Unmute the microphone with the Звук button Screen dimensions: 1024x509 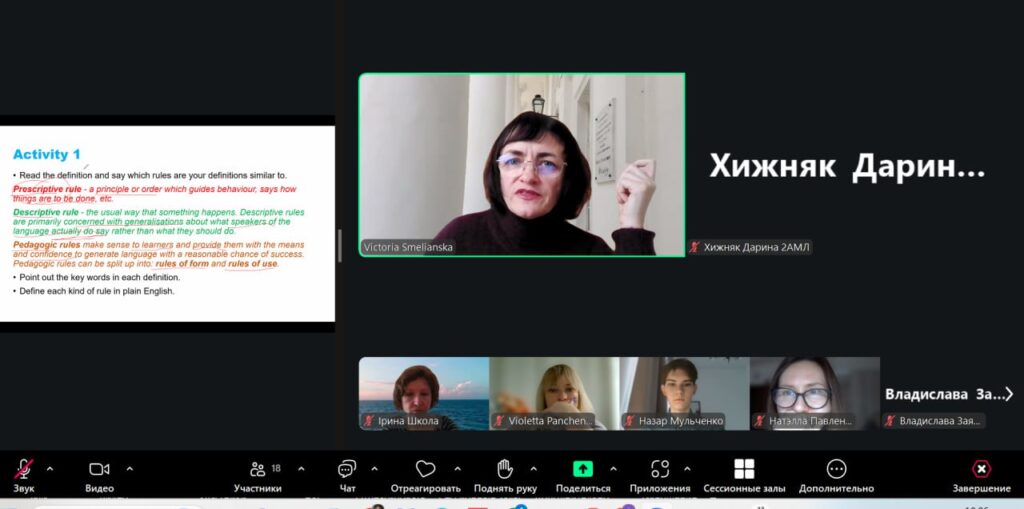[23, 470]
